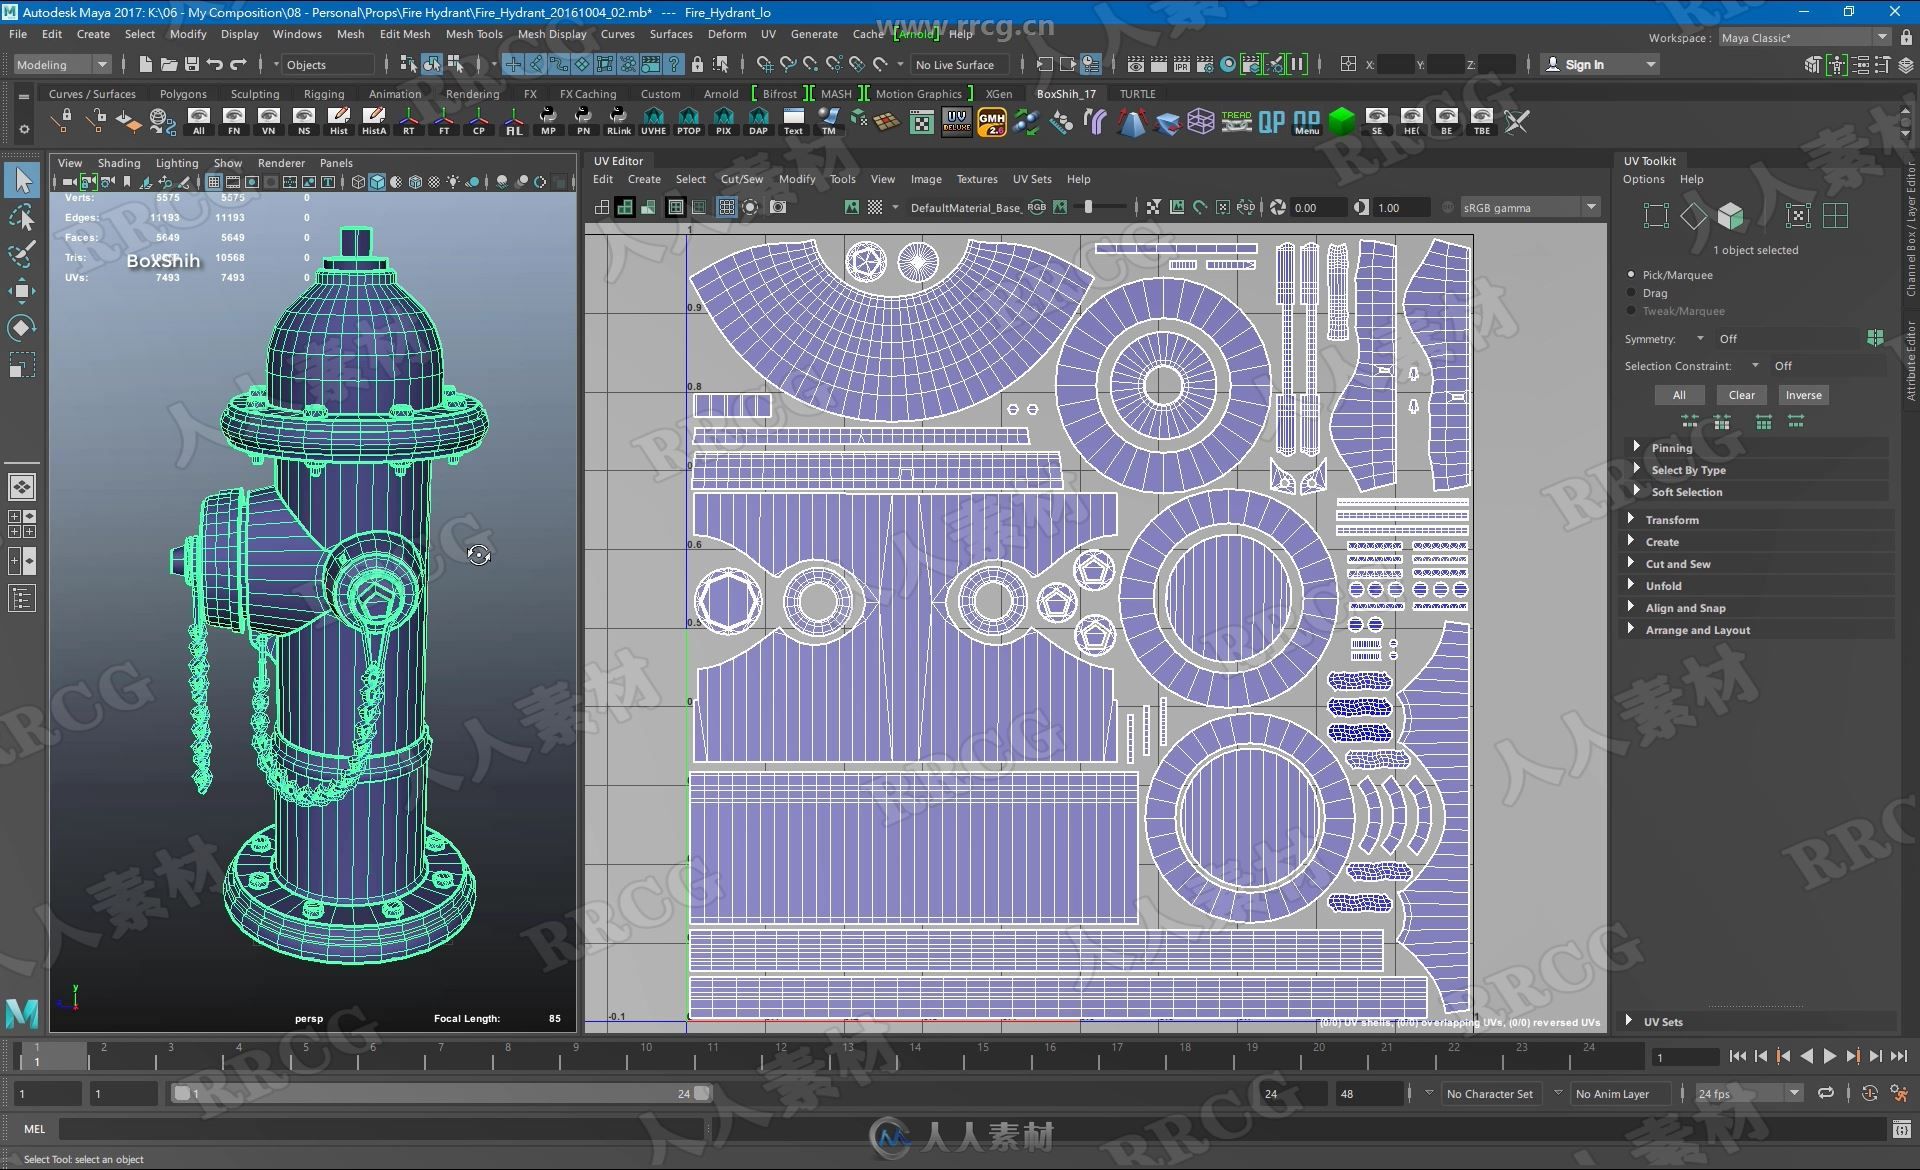Open the Workspace Maya Classic dropdown
The image size is (1920, 1170).
coord(1804,37)
